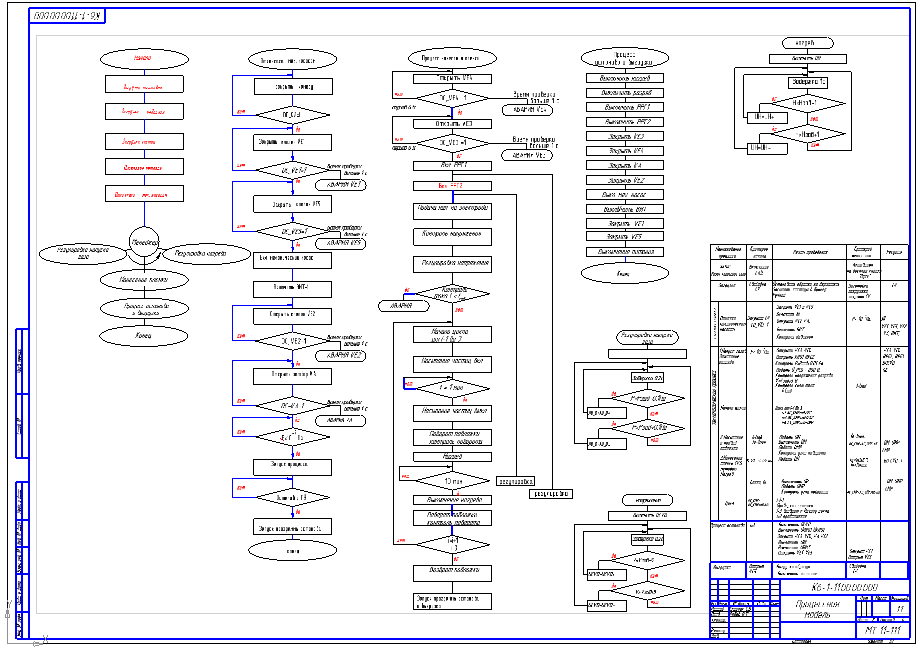Select the 'Выключить PPT1' box
Viewport: 920px width, 648px height.
pos(625,107)
